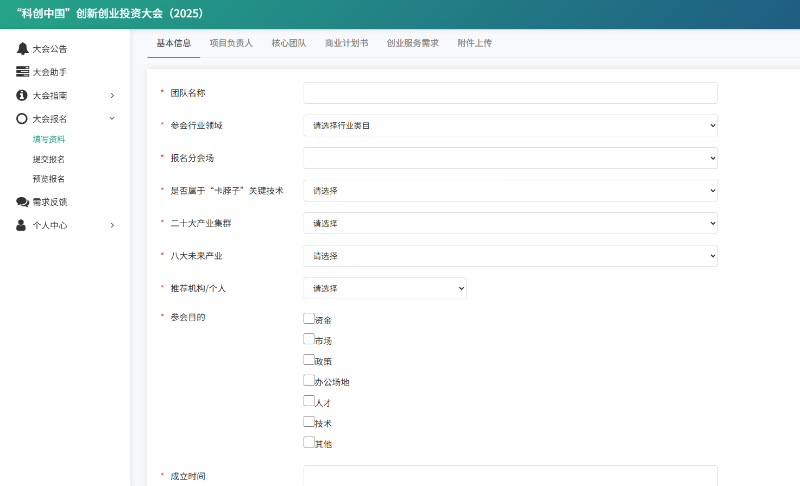Switch to the 核心团队 tab
Image resolution: width=800 pixels, height=486 pixels.
click(x=289, y=43)
